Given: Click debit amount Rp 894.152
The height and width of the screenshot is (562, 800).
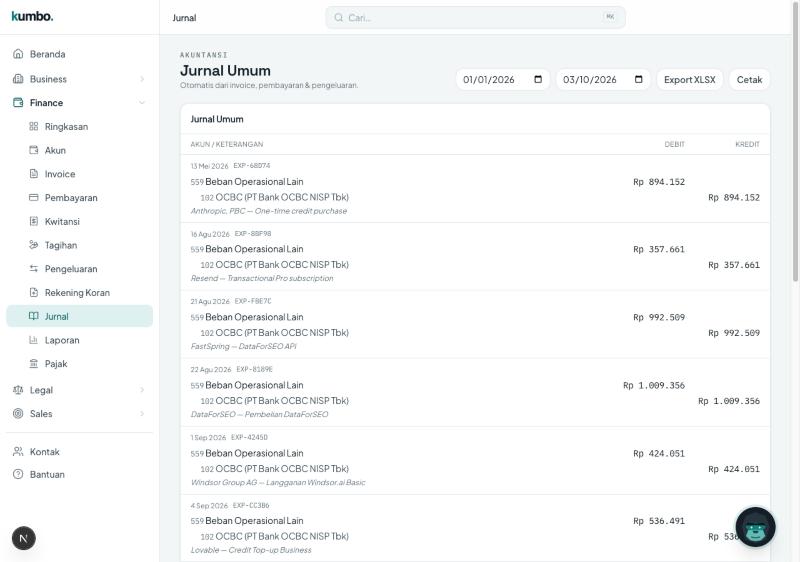Looking at the screenshot, I should coord(659,182).
